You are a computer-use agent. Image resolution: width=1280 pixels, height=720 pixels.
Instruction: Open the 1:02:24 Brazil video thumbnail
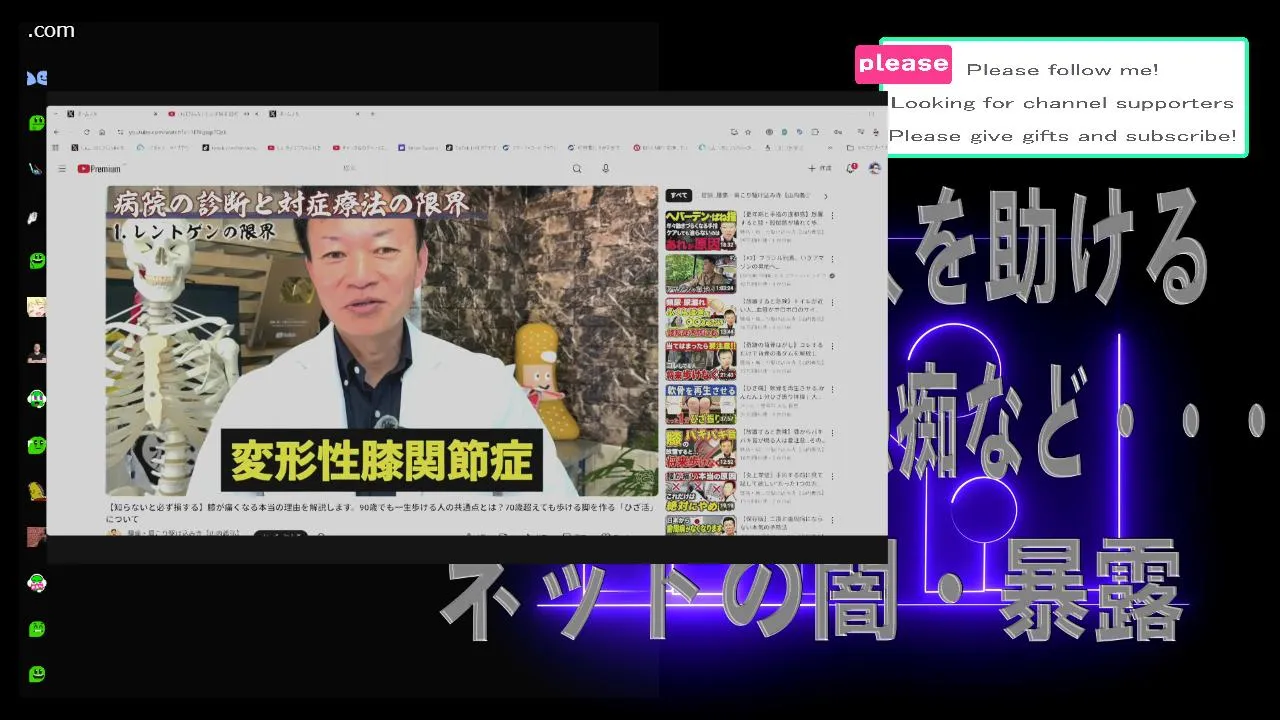coord(700,273)
